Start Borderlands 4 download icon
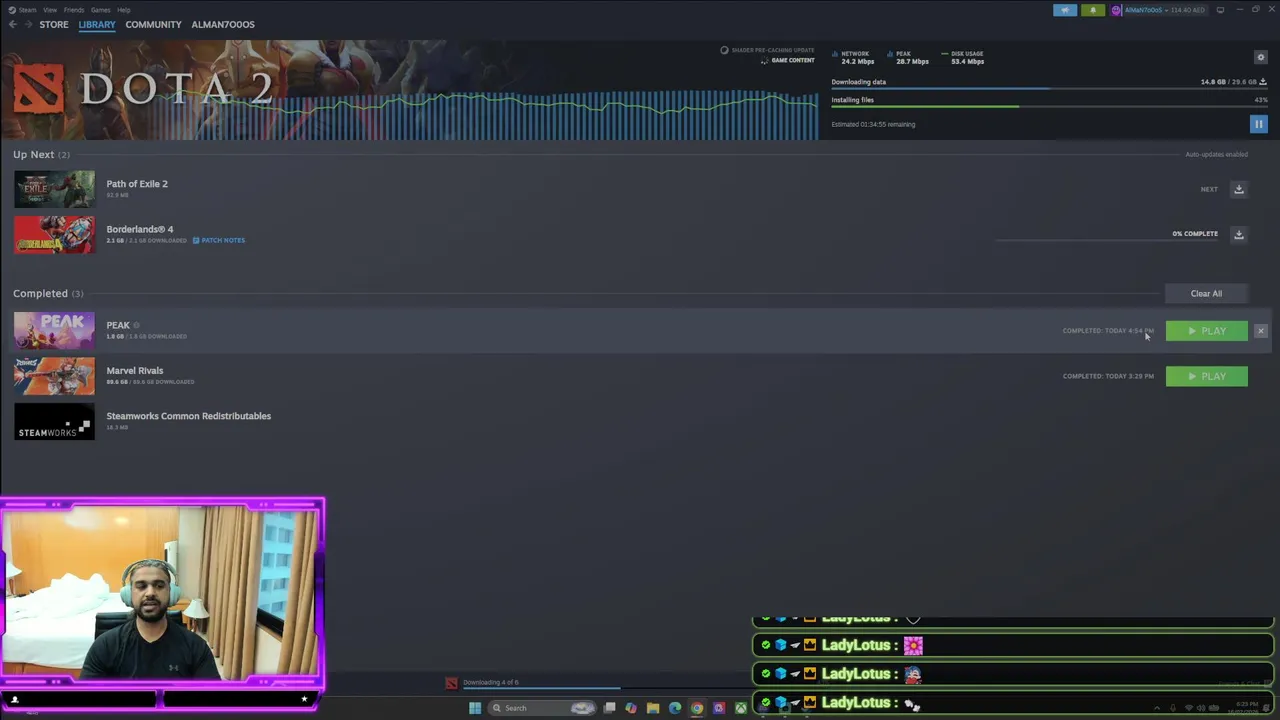 coord(1238,234)
